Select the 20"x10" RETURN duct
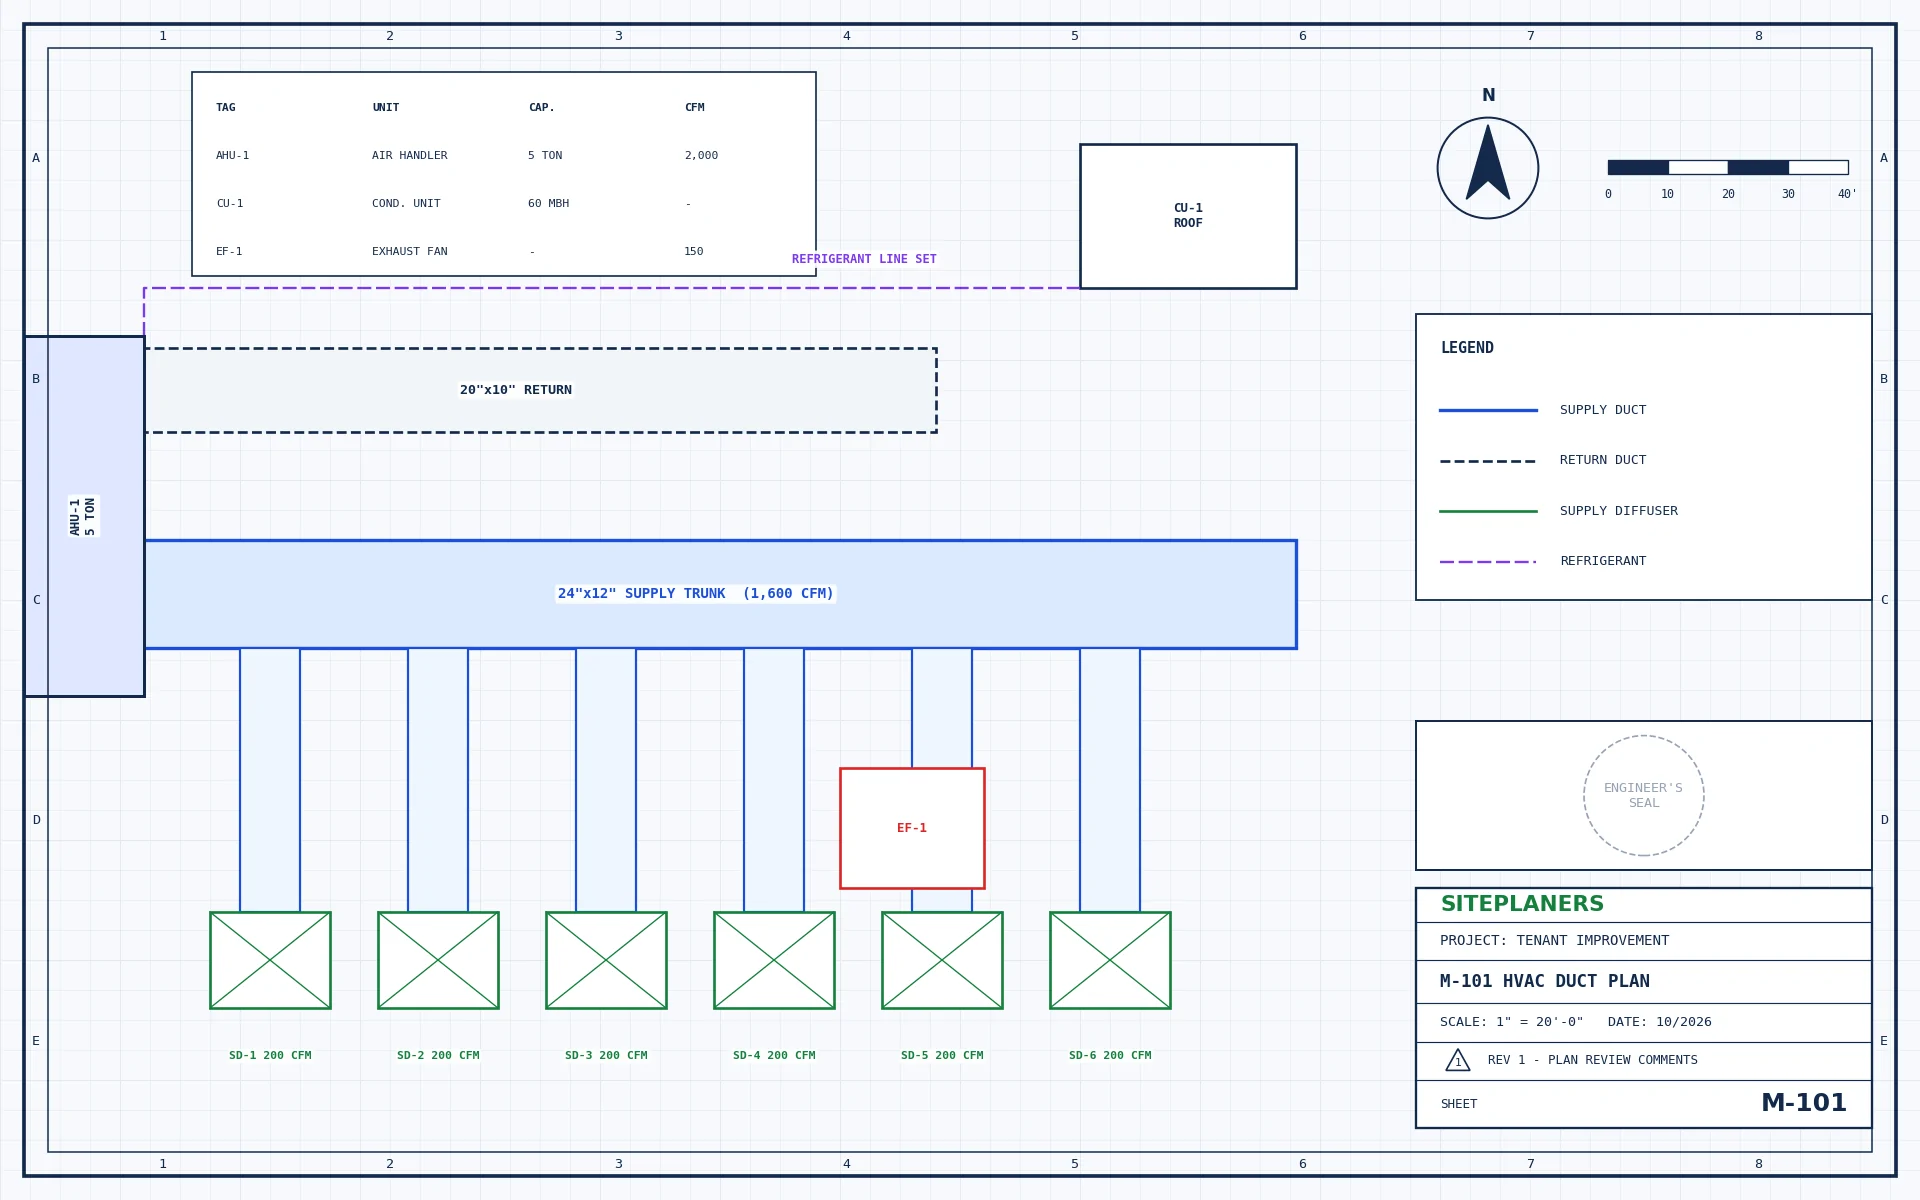Screen dimensions: 1920x1200 (540, 390)
